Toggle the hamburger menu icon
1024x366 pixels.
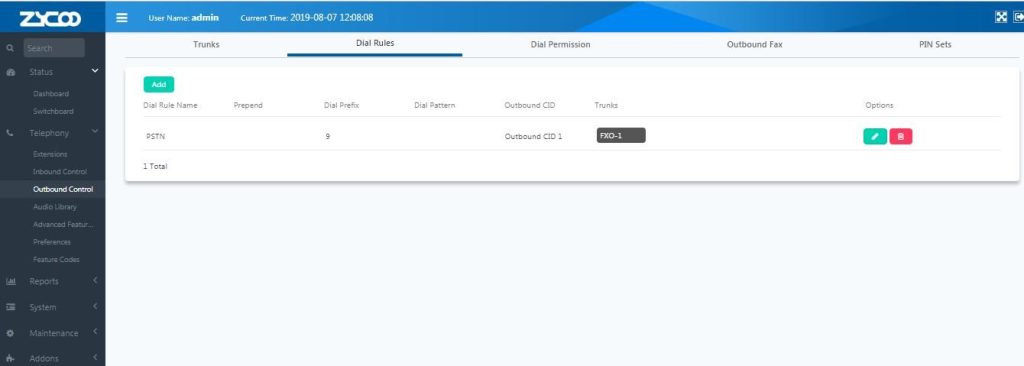(122, 18)
